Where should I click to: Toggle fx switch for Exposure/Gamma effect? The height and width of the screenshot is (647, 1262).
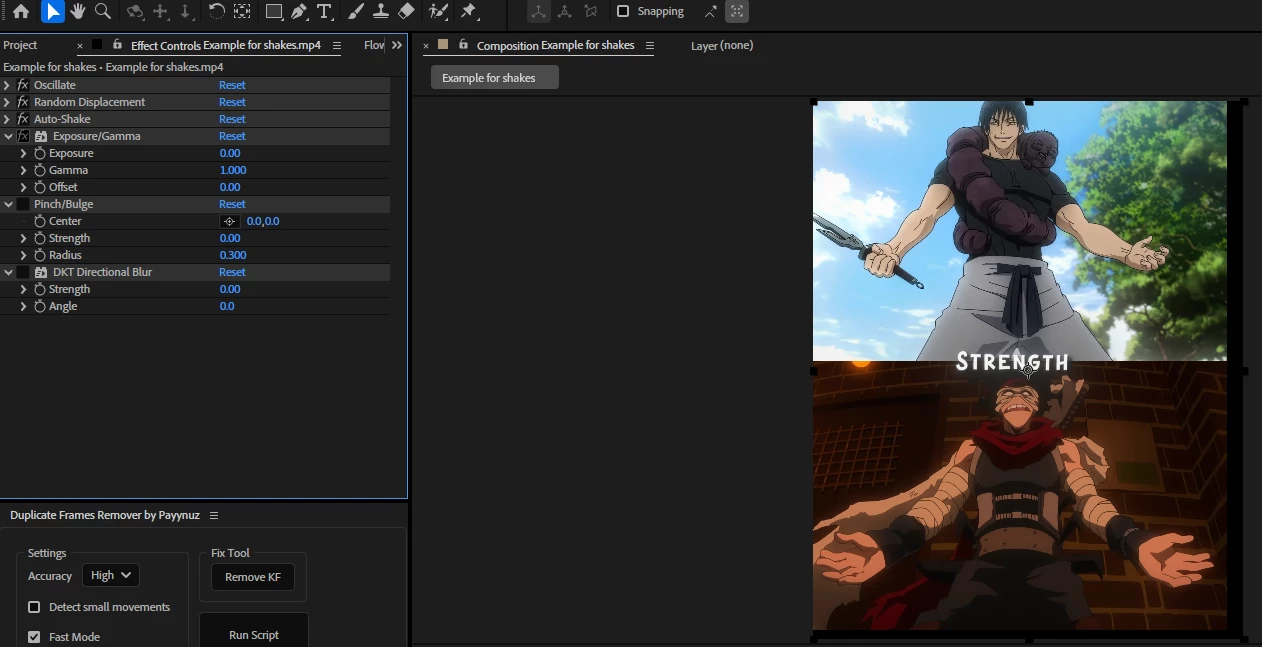(23, 136)
